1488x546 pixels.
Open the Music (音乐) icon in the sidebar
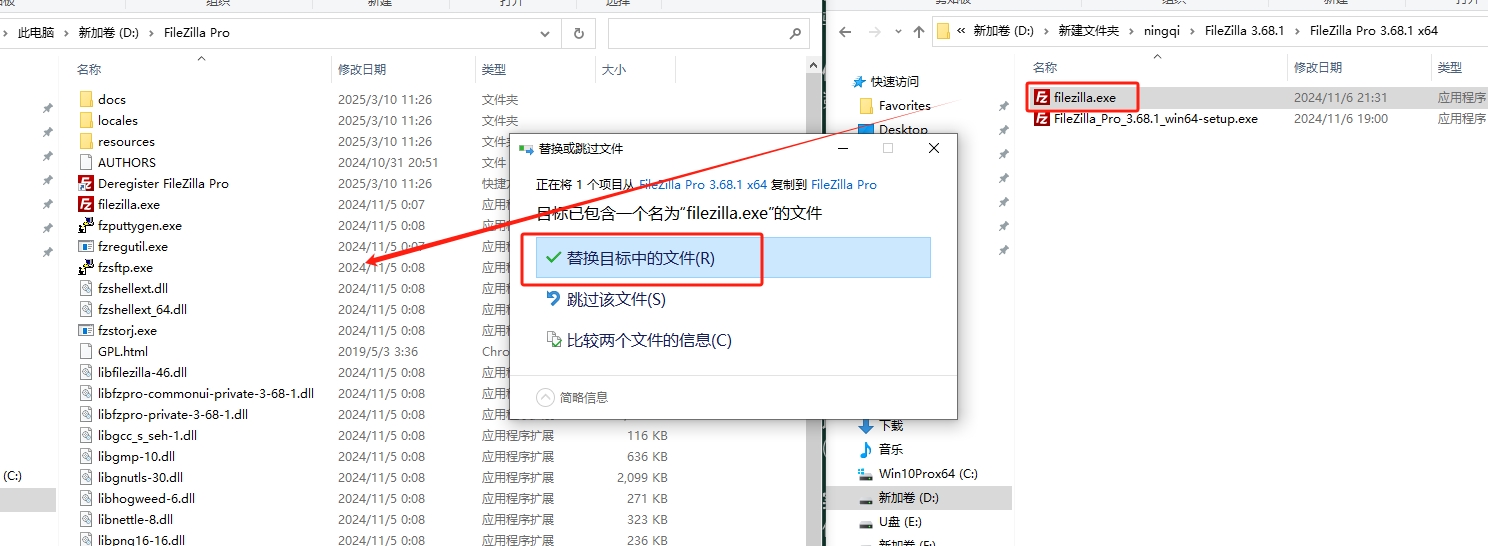[x=866, y=450]
